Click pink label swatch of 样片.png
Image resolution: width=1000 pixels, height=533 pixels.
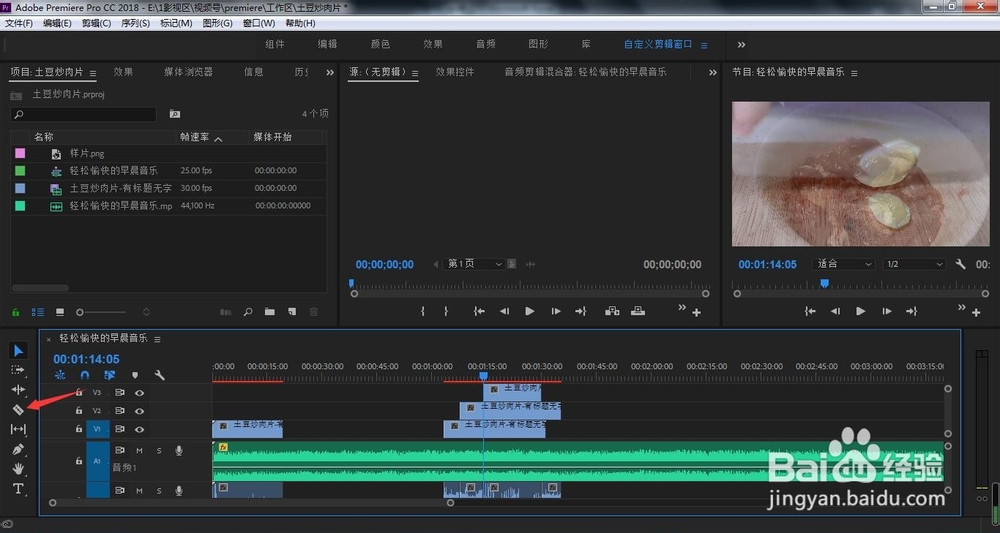coord(20,153)
